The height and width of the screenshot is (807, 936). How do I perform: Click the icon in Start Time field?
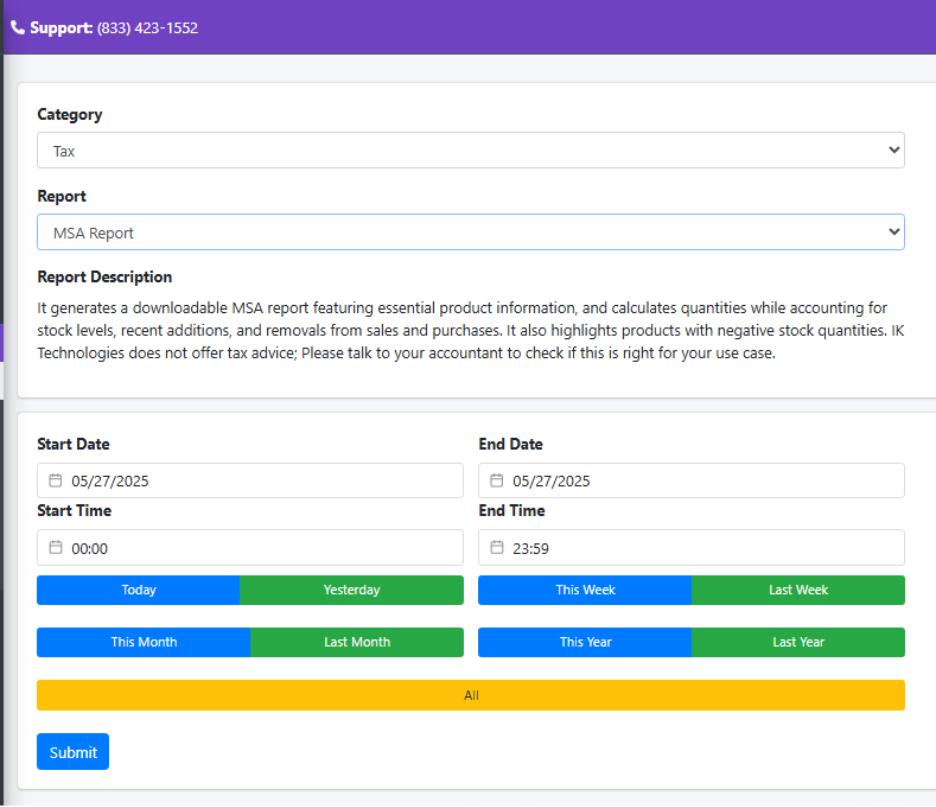tap(56, 548)
